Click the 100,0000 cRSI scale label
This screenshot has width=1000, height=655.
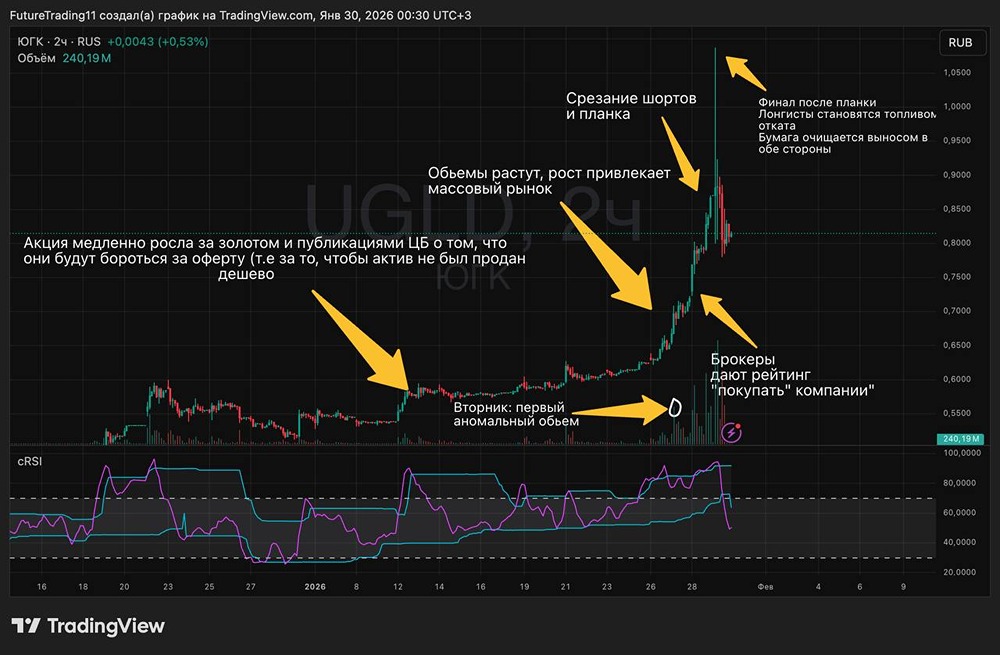[962, 453]
